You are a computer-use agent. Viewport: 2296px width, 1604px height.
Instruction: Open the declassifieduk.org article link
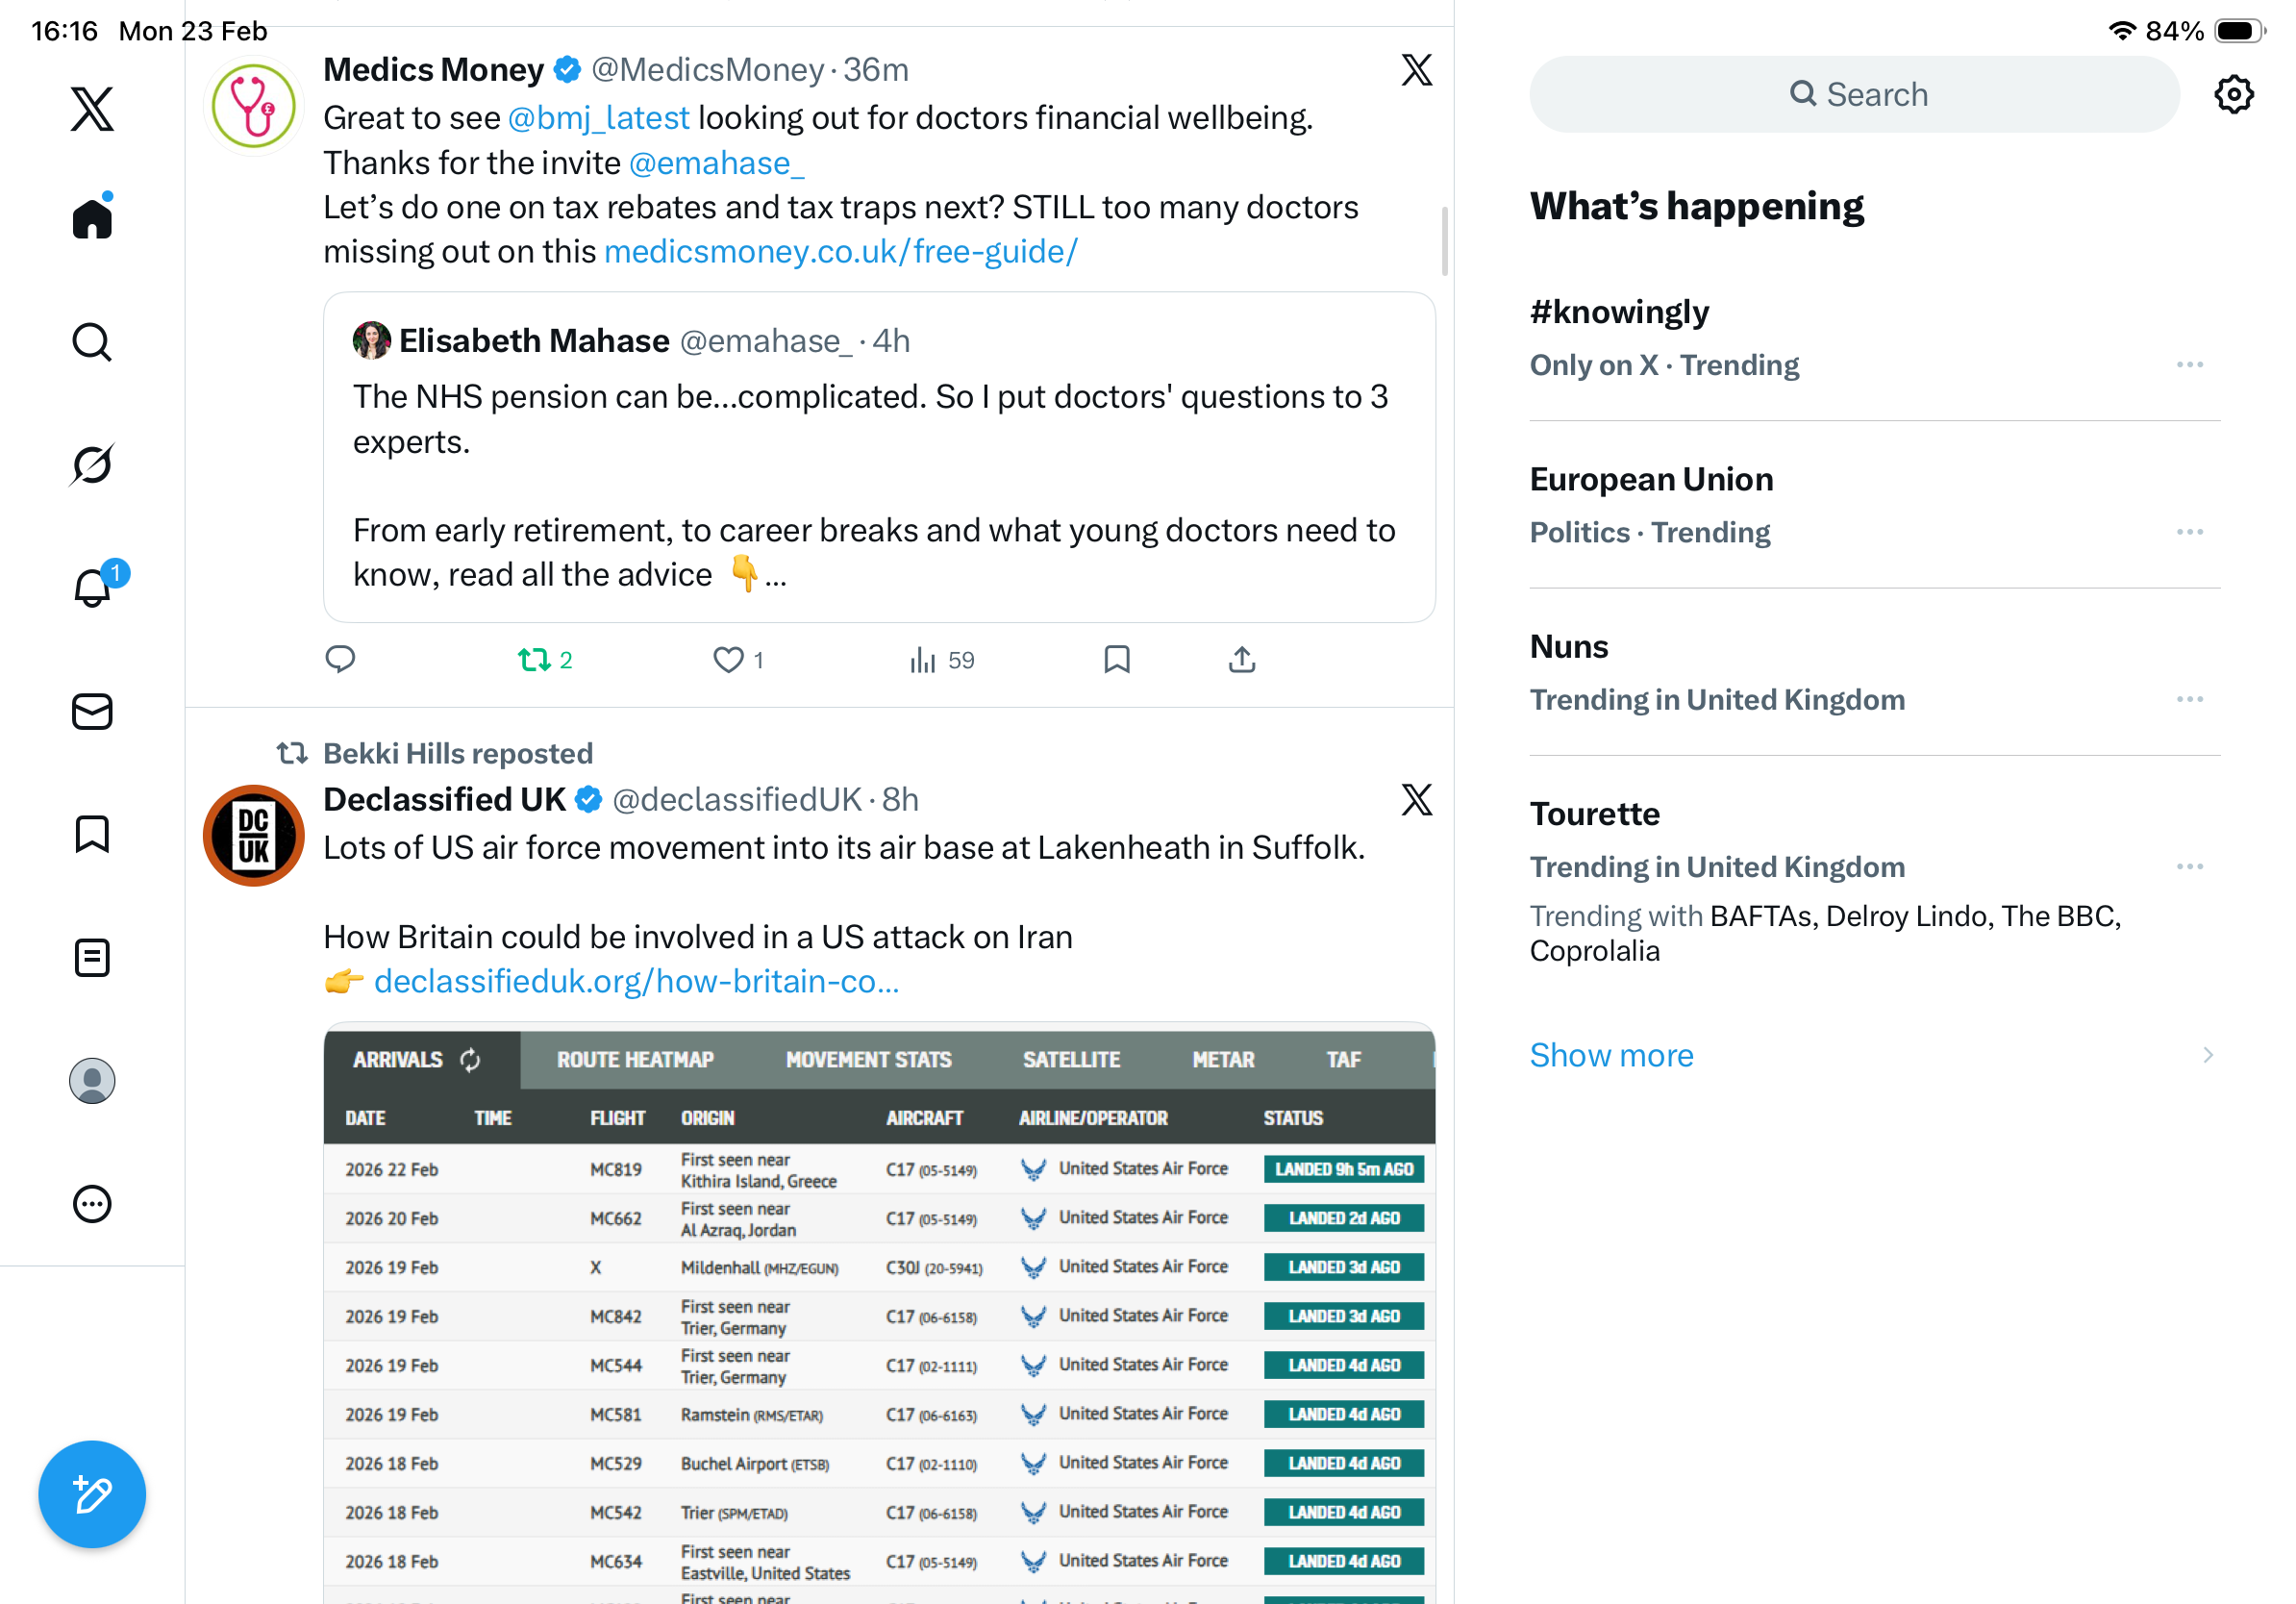coord(636,982)
